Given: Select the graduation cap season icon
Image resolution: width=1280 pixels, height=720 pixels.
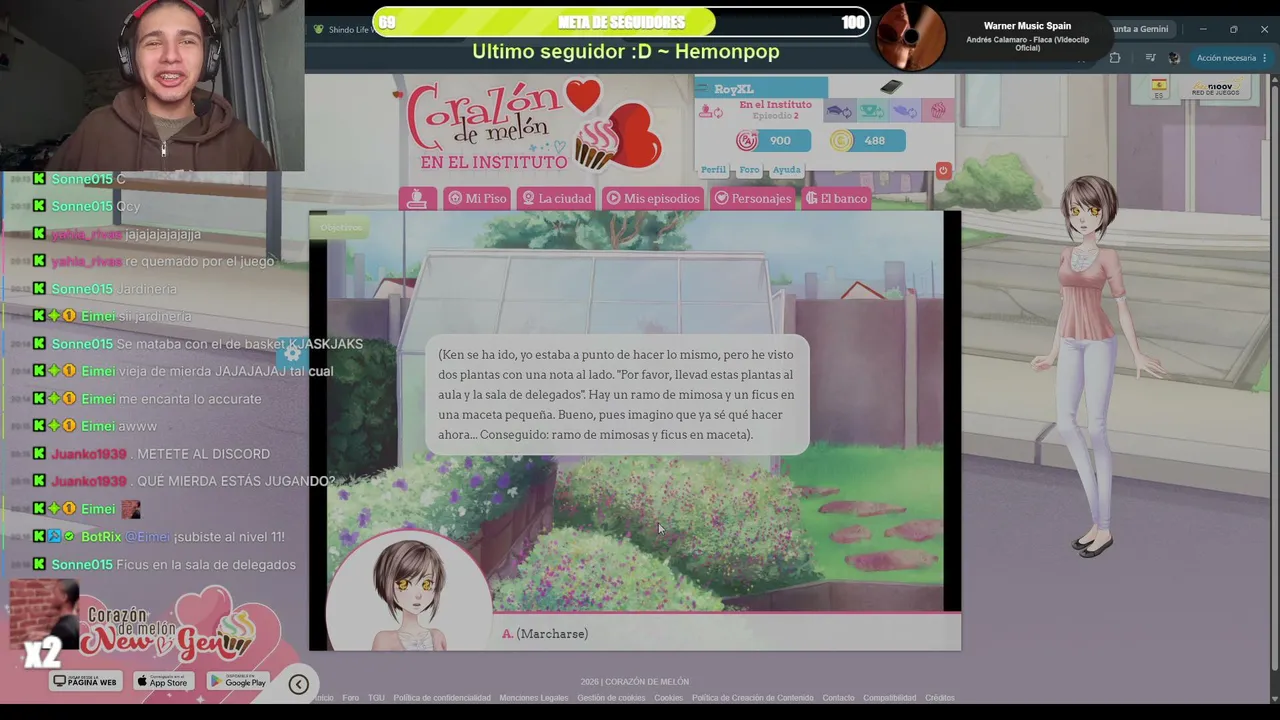Looking at the screenshot, I should tap(839, 111).
